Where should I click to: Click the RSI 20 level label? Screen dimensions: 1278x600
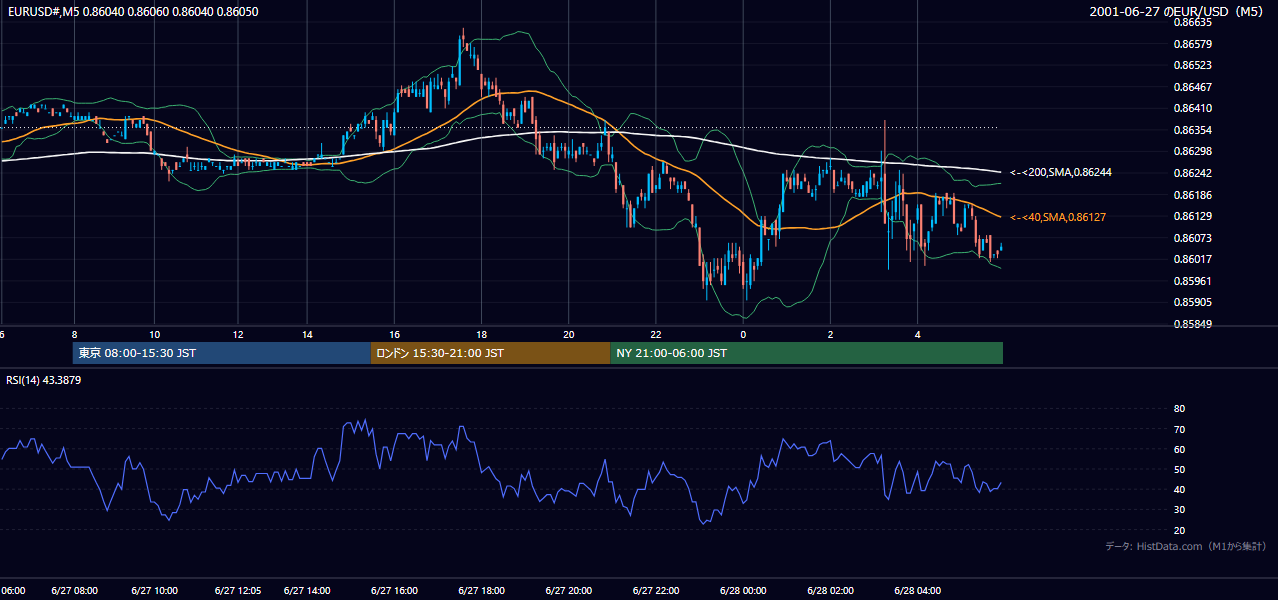1179,530
